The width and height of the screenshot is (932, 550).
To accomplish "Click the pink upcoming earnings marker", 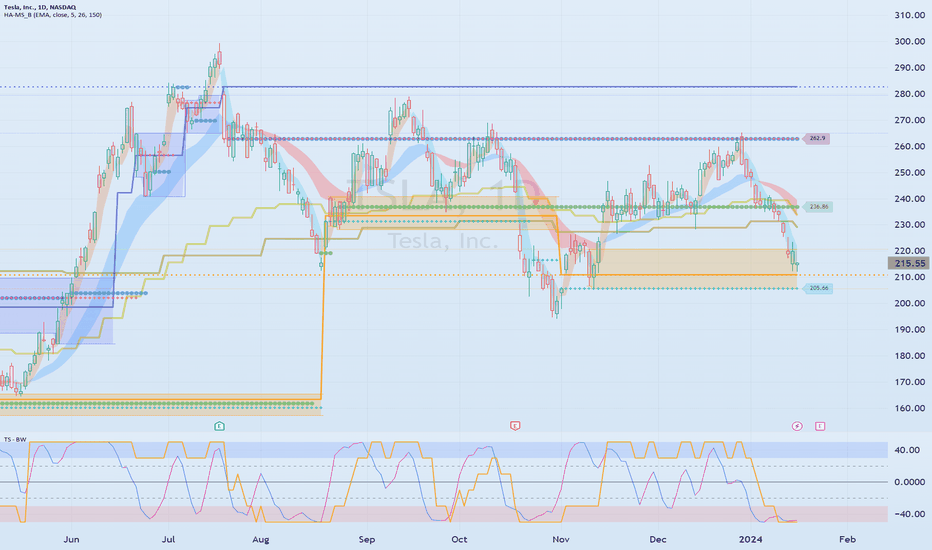I will pos(820,426).
